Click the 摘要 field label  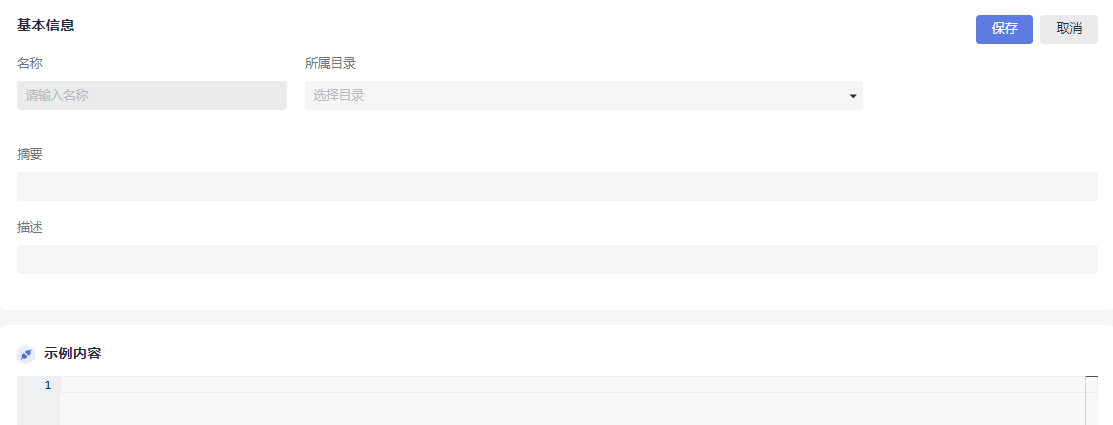coord(30,154)
